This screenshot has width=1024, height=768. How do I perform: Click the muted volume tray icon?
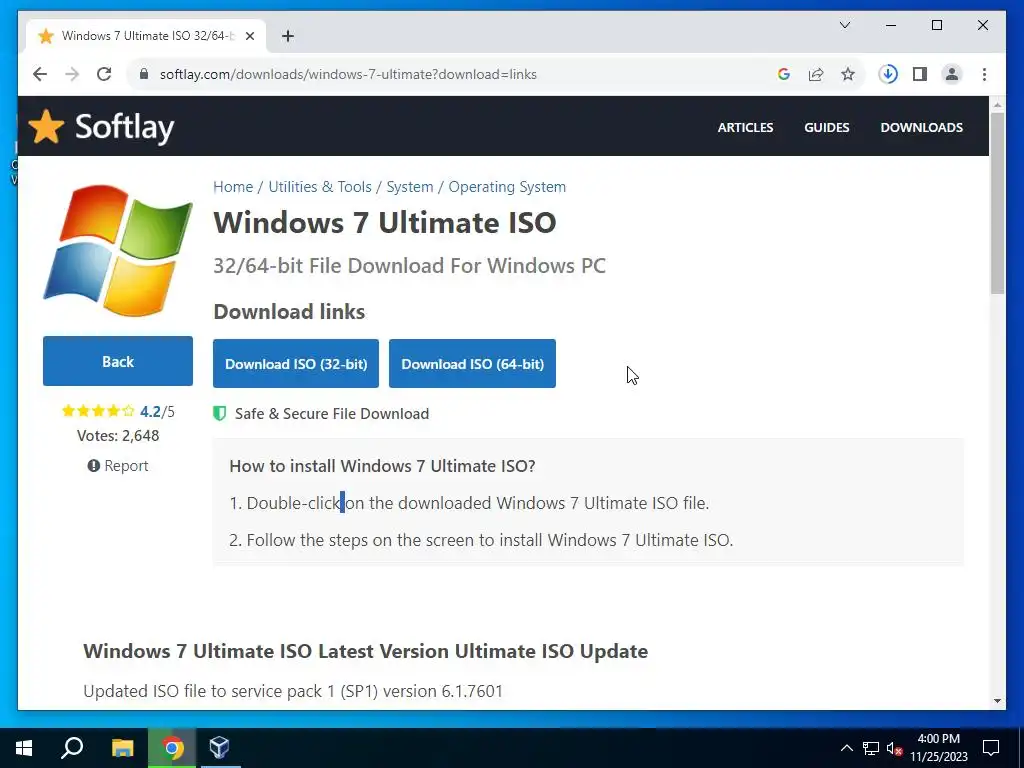point(894,748)
